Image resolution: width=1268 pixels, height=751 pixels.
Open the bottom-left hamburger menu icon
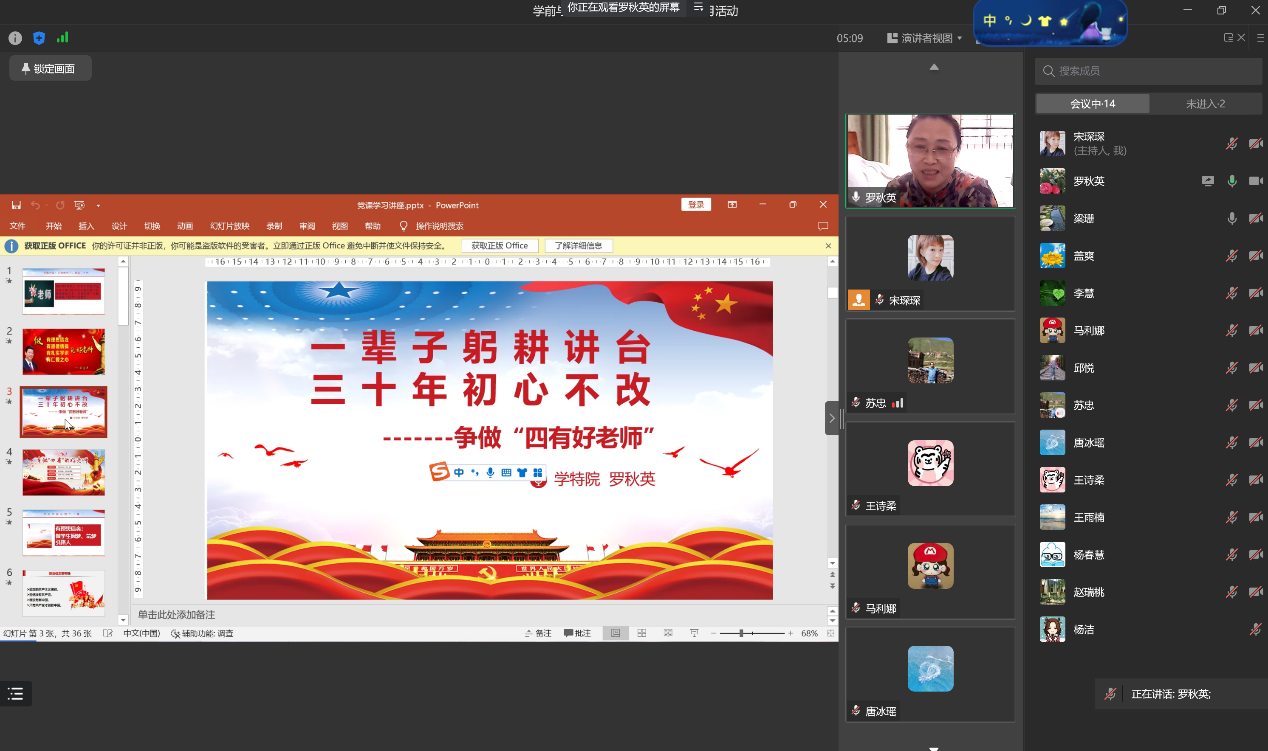tap(15, 693)
